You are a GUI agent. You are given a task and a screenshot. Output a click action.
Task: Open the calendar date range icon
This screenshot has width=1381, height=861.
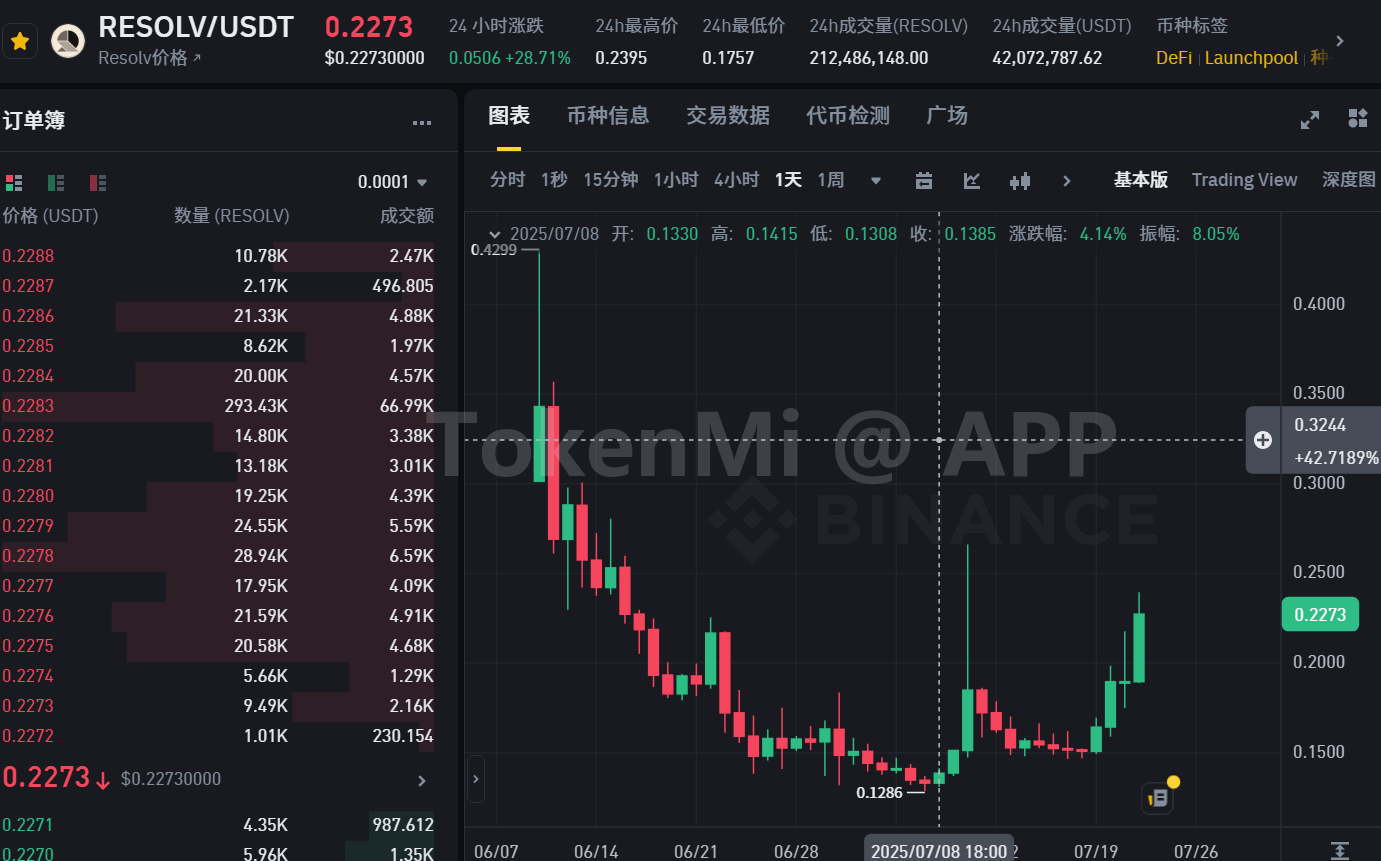click(x=924, y=180)
